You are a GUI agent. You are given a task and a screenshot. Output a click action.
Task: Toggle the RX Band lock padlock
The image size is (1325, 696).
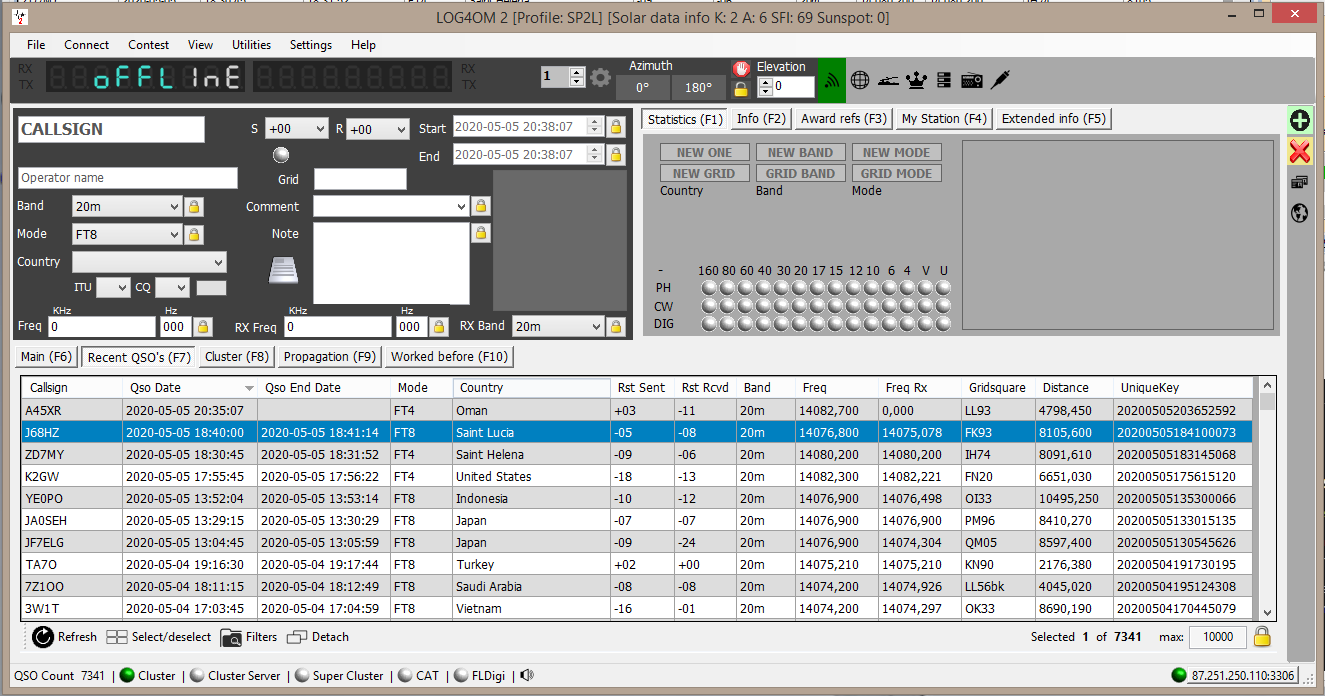tap(615, 327)
